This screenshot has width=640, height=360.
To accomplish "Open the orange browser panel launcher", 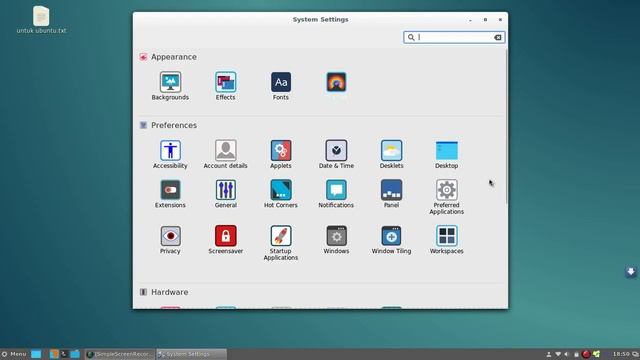I will pos(54,354).
